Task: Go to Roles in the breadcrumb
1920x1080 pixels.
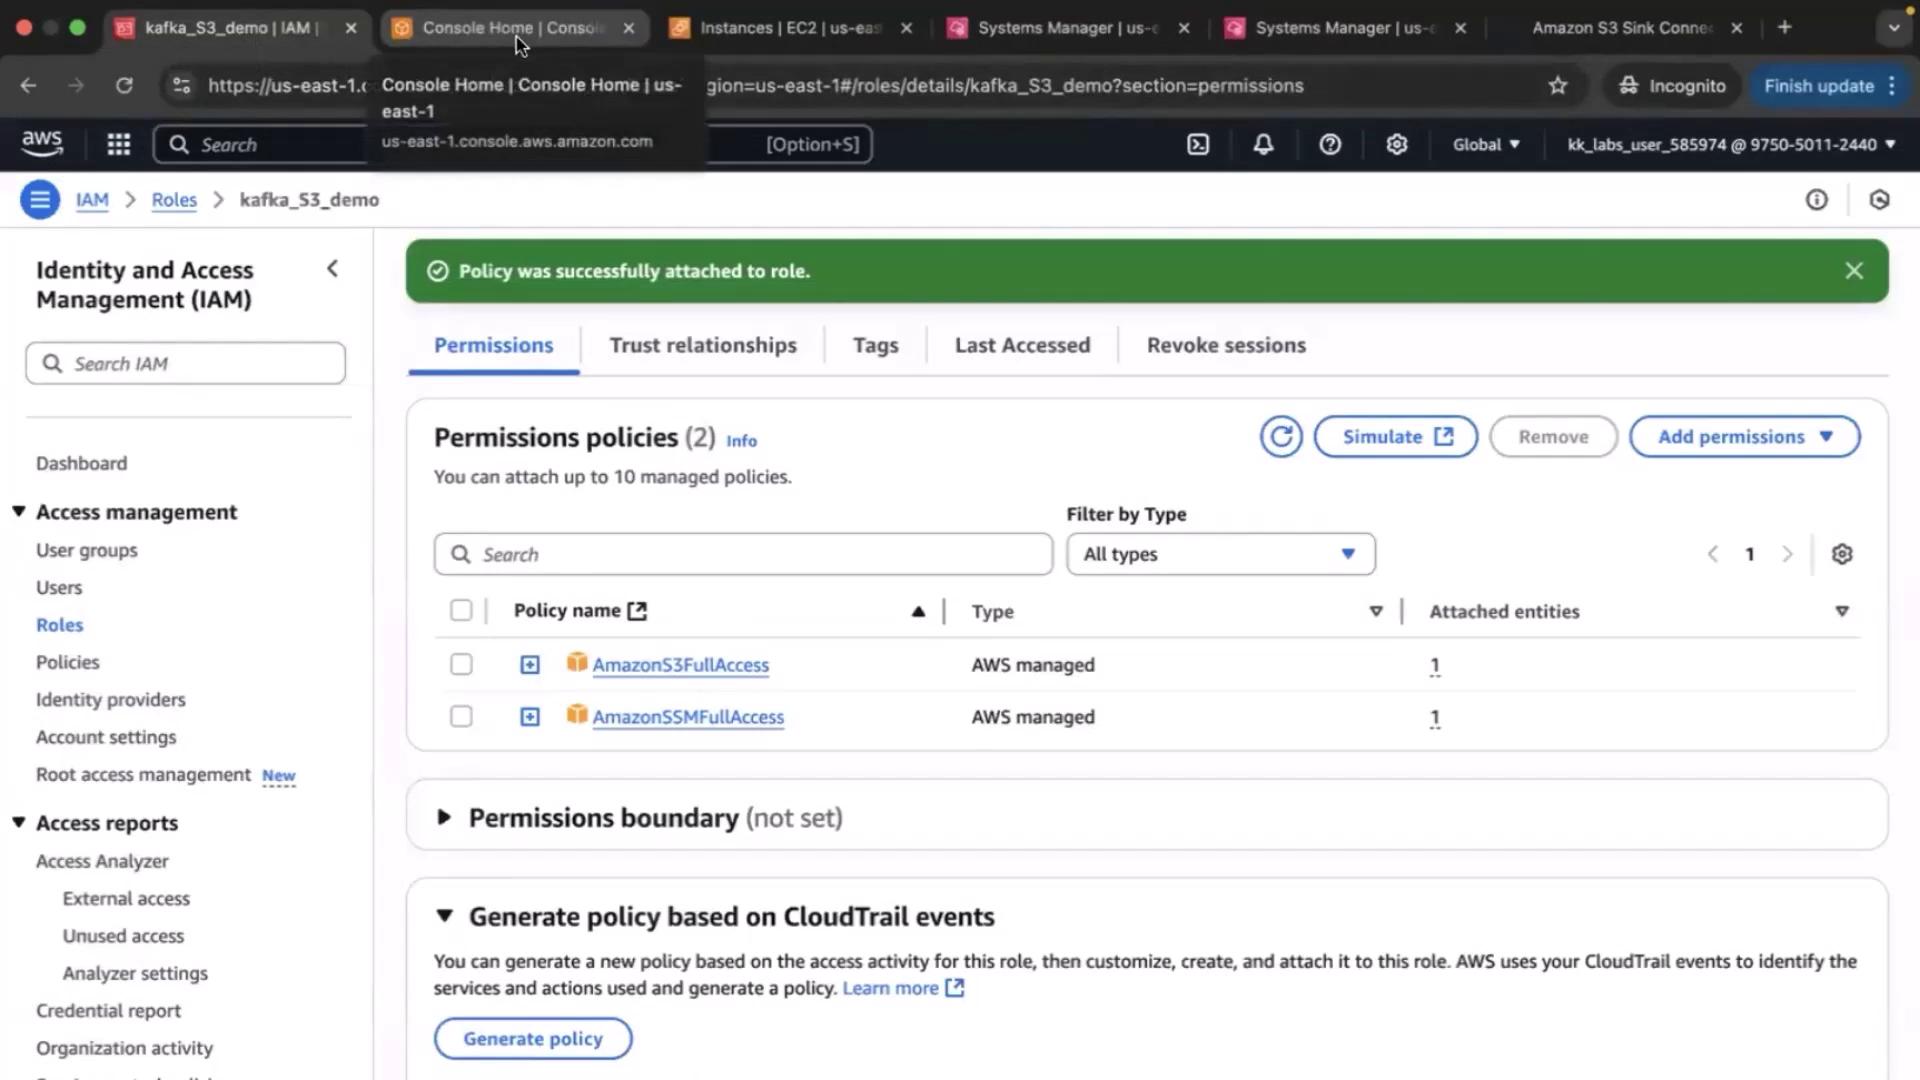Action: (x=174, y=200)
